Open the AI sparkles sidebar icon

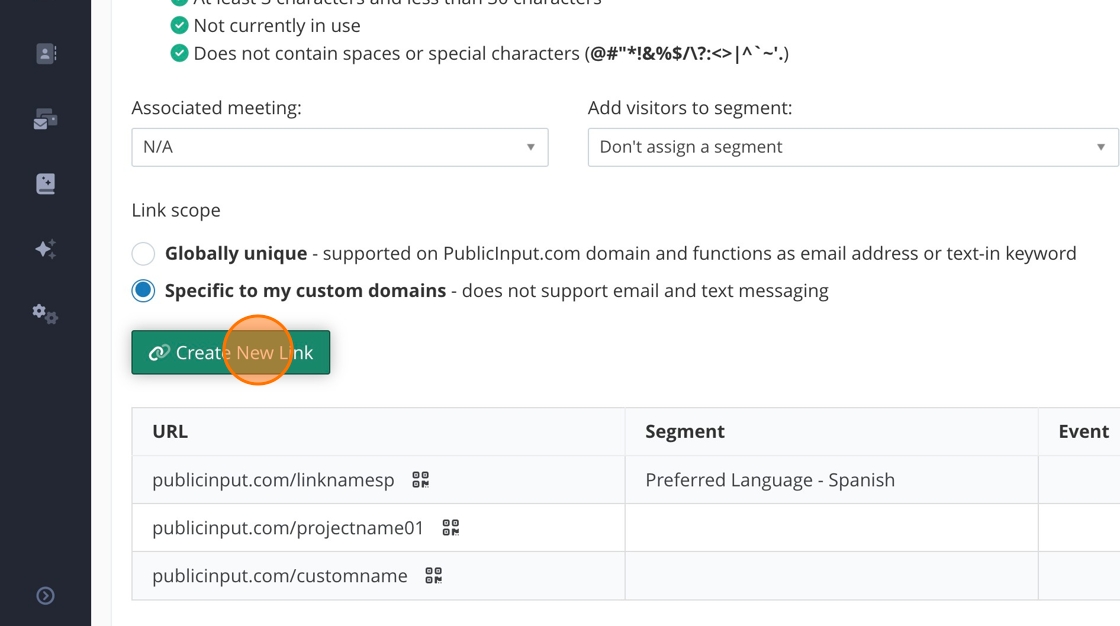(x=46, y=249)
